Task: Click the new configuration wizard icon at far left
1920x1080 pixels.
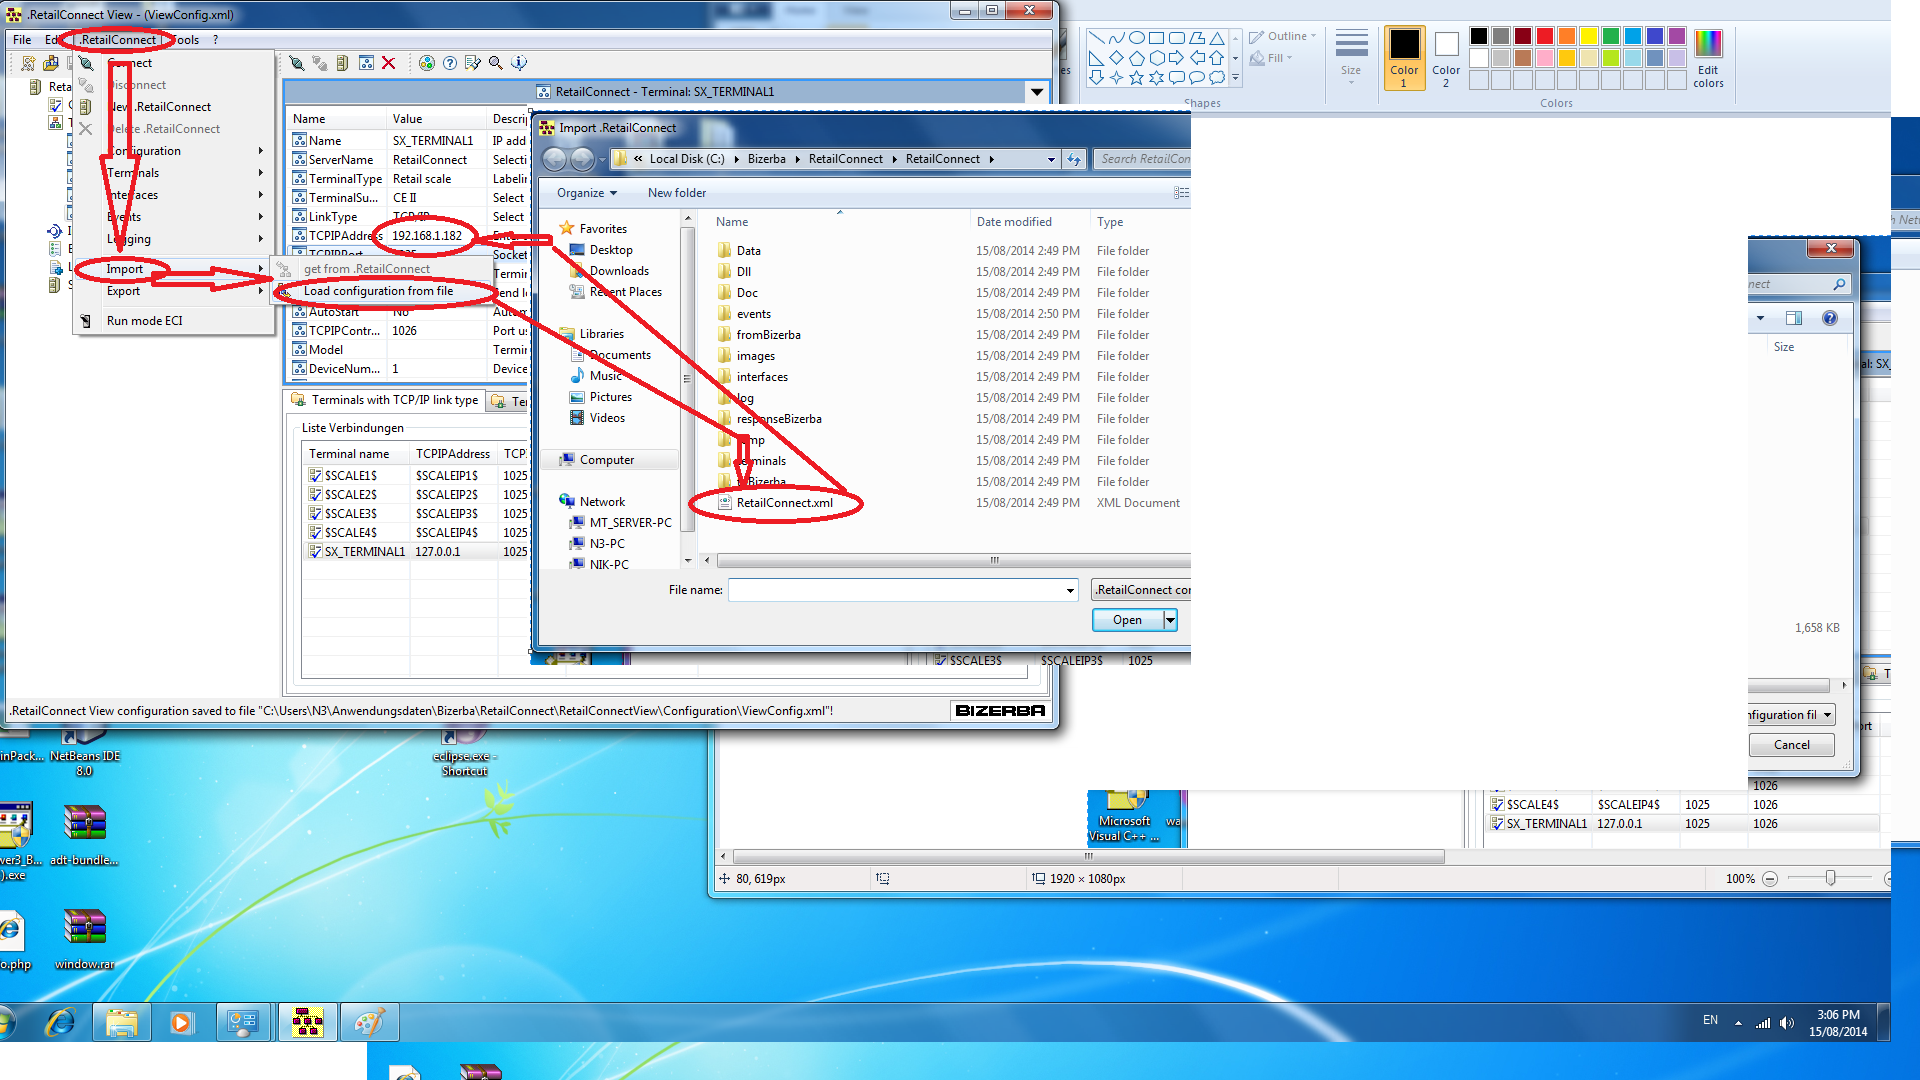Action: (x=29, y=63)
